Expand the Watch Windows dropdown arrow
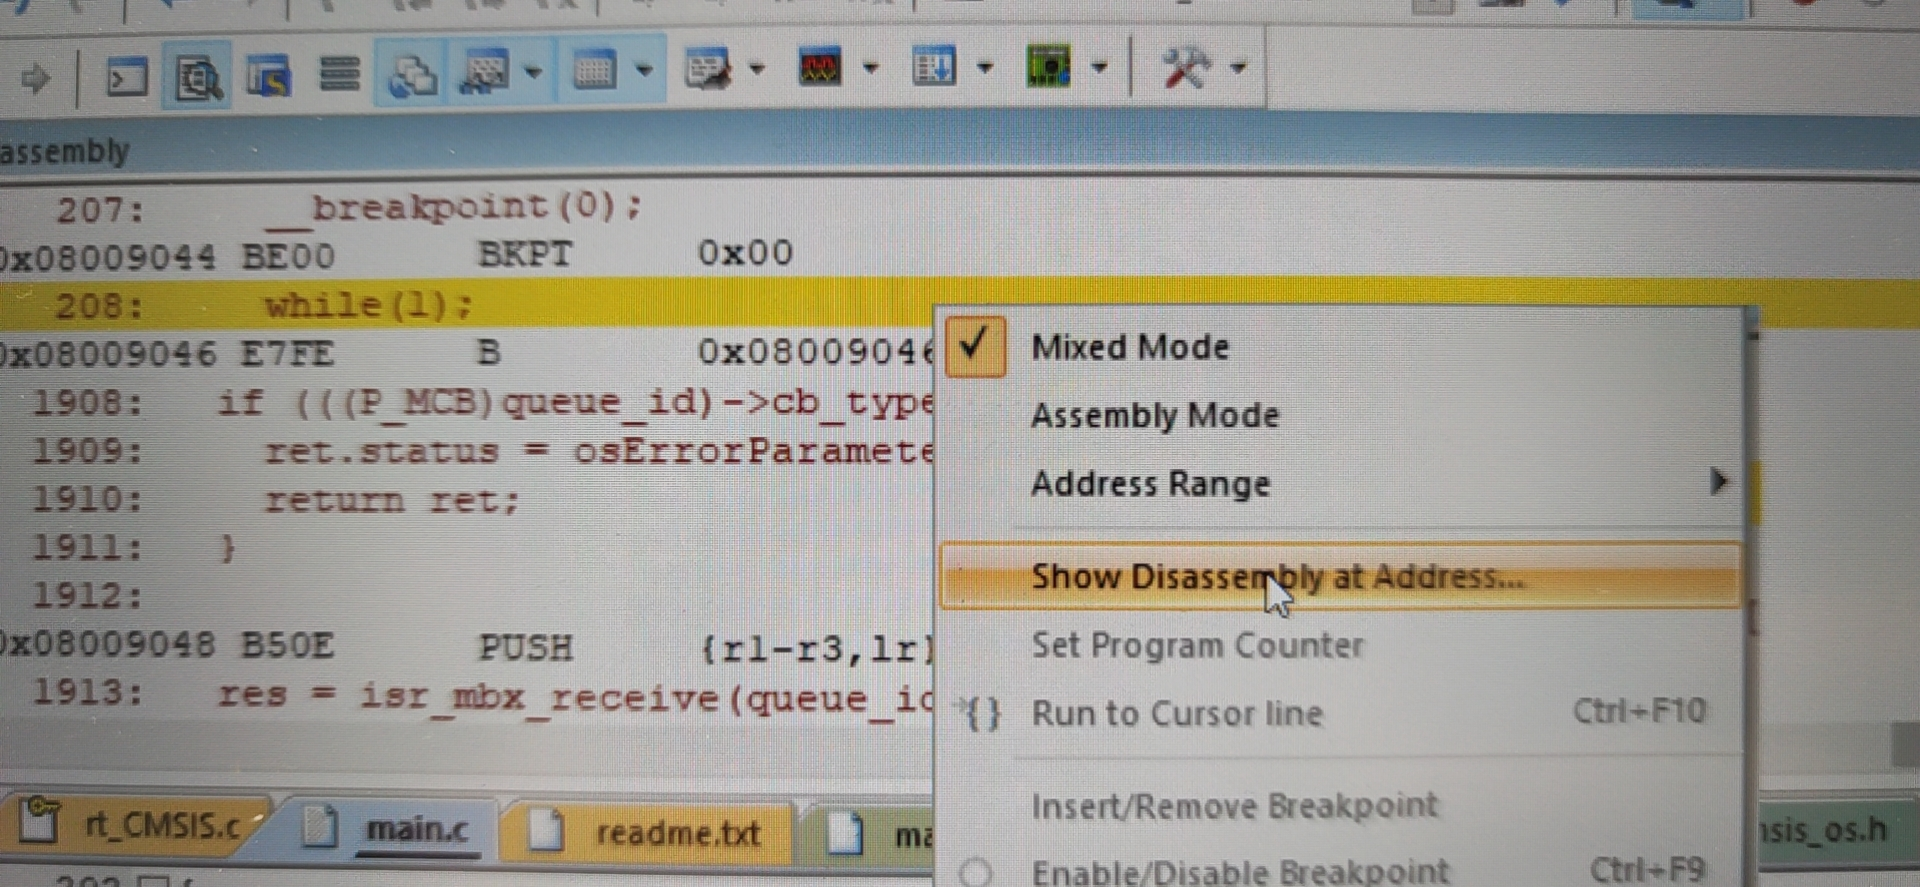The image size is (1920, 887). click(x=533, y=72)
